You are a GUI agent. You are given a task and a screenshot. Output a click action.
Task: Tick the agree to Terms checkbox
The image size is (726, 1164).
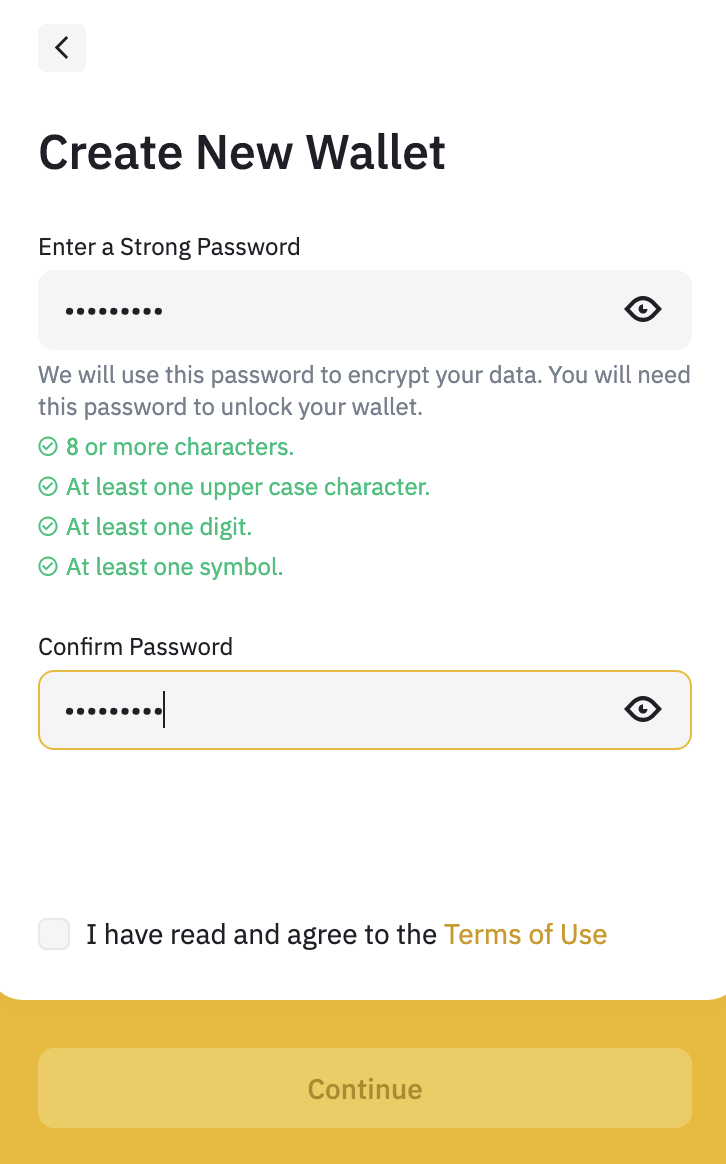tap(54, 934)
